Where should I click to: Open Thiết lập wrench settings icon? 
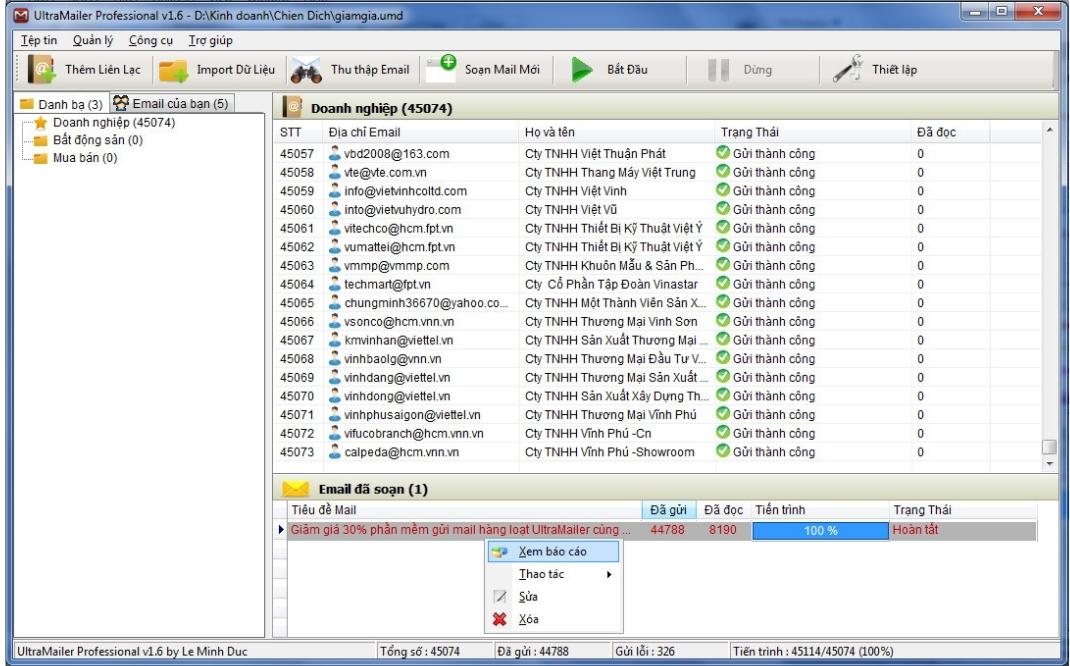point(848,70)
